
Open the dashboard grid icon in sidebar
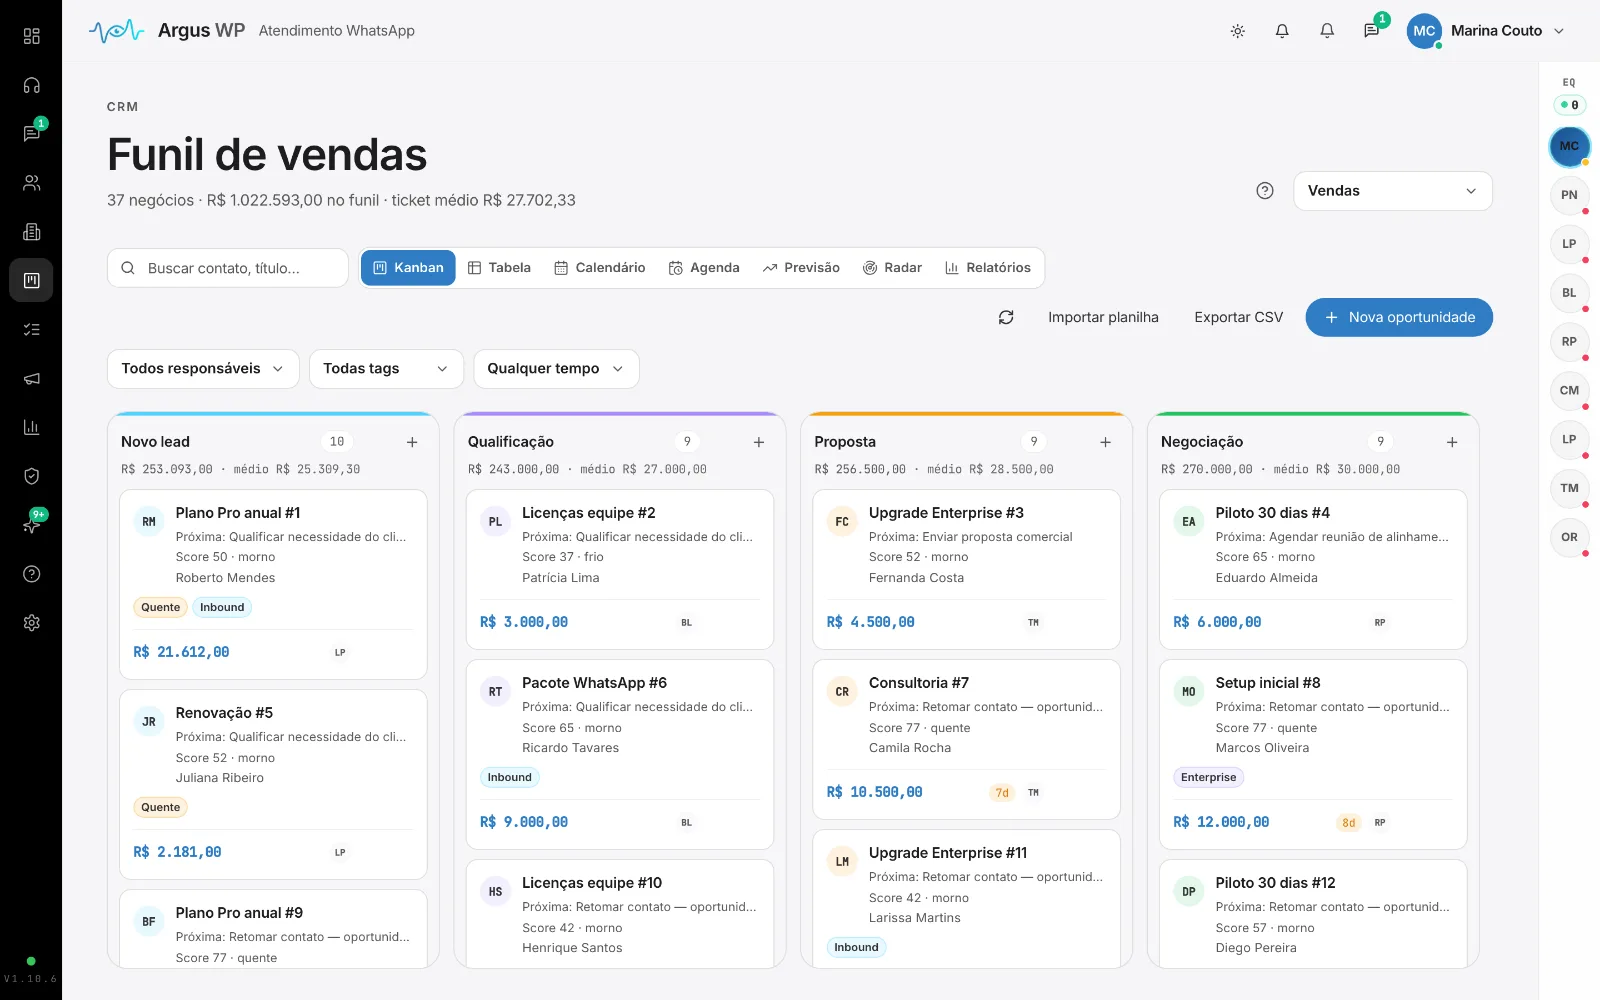[31, 36]
